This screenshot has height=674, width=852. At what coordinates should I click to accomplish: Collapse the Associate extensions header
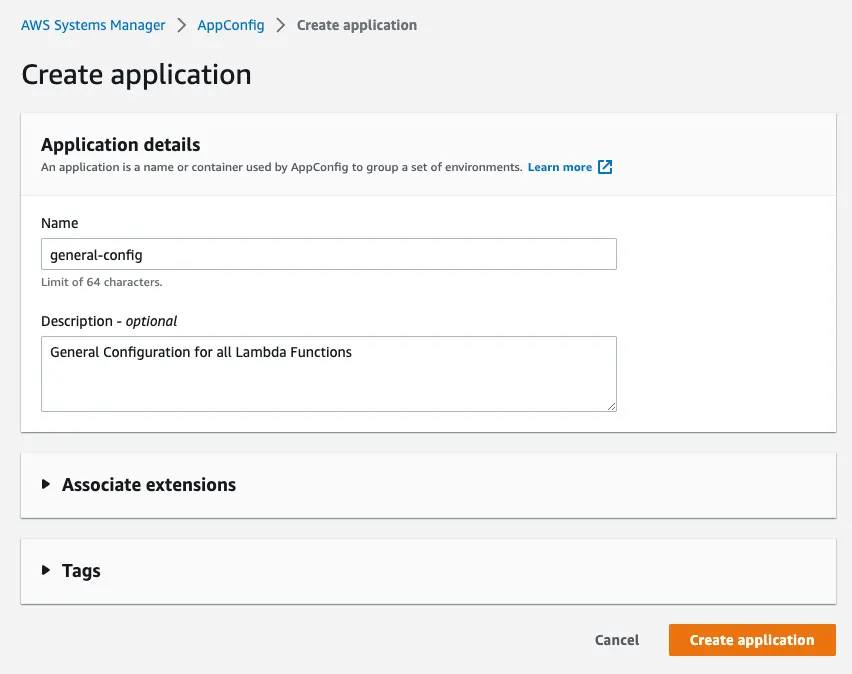(148, 485)
